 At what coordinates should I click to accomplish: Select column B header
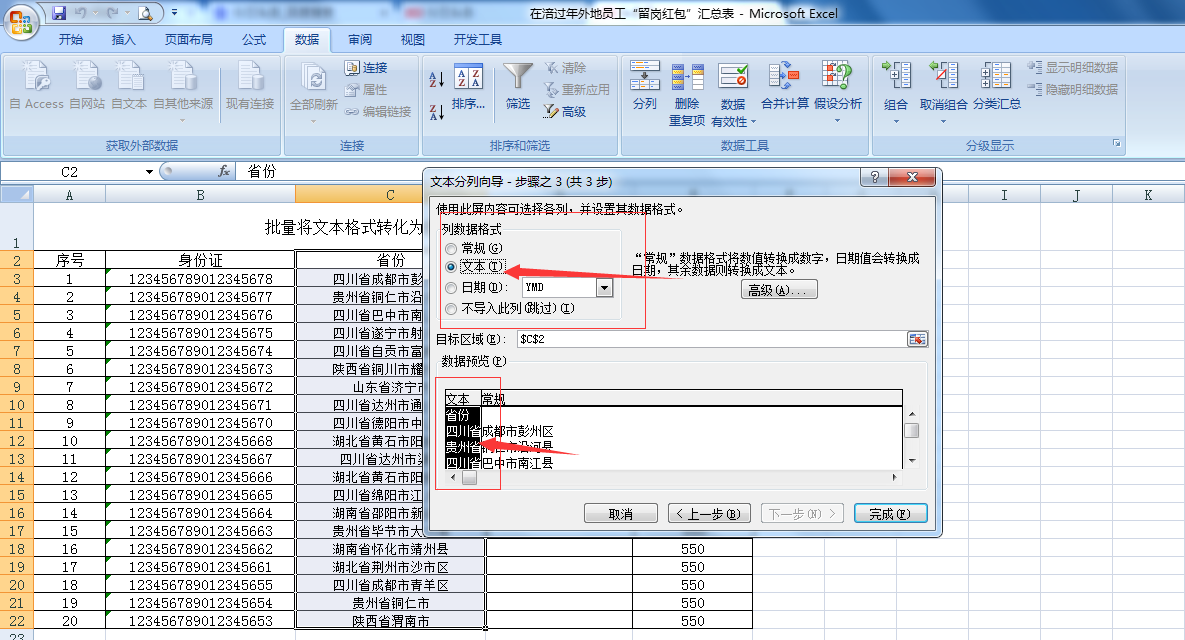[x=200, y=195]
